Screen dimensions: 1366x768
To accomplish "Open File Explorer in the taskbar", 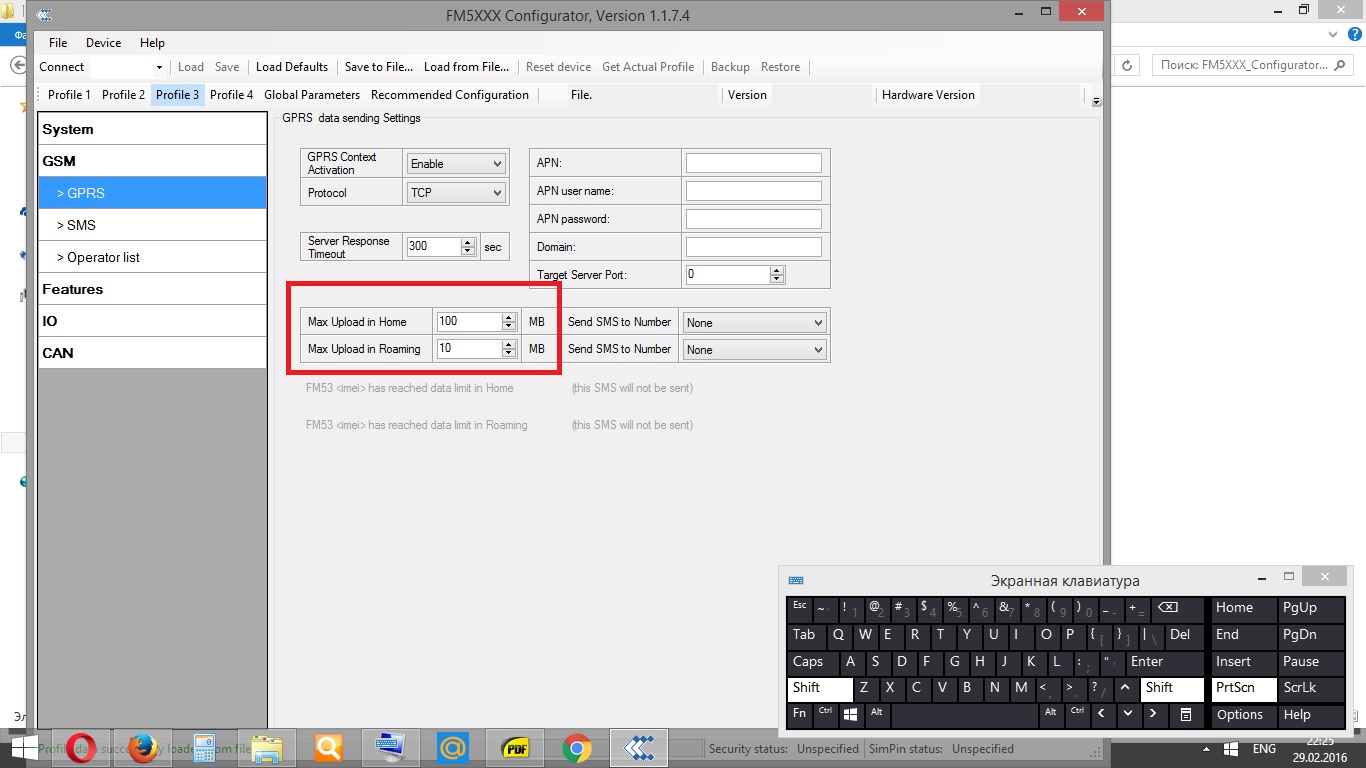I will point(267,748).
